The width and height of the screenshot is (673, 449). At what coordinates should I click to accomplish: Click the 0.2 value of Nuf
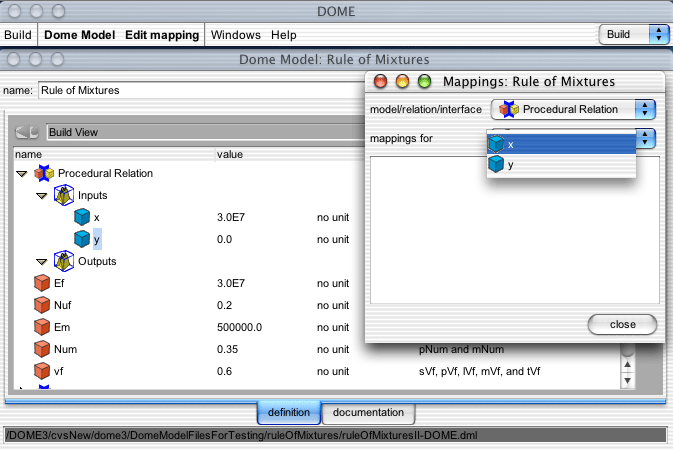(224, 305)
